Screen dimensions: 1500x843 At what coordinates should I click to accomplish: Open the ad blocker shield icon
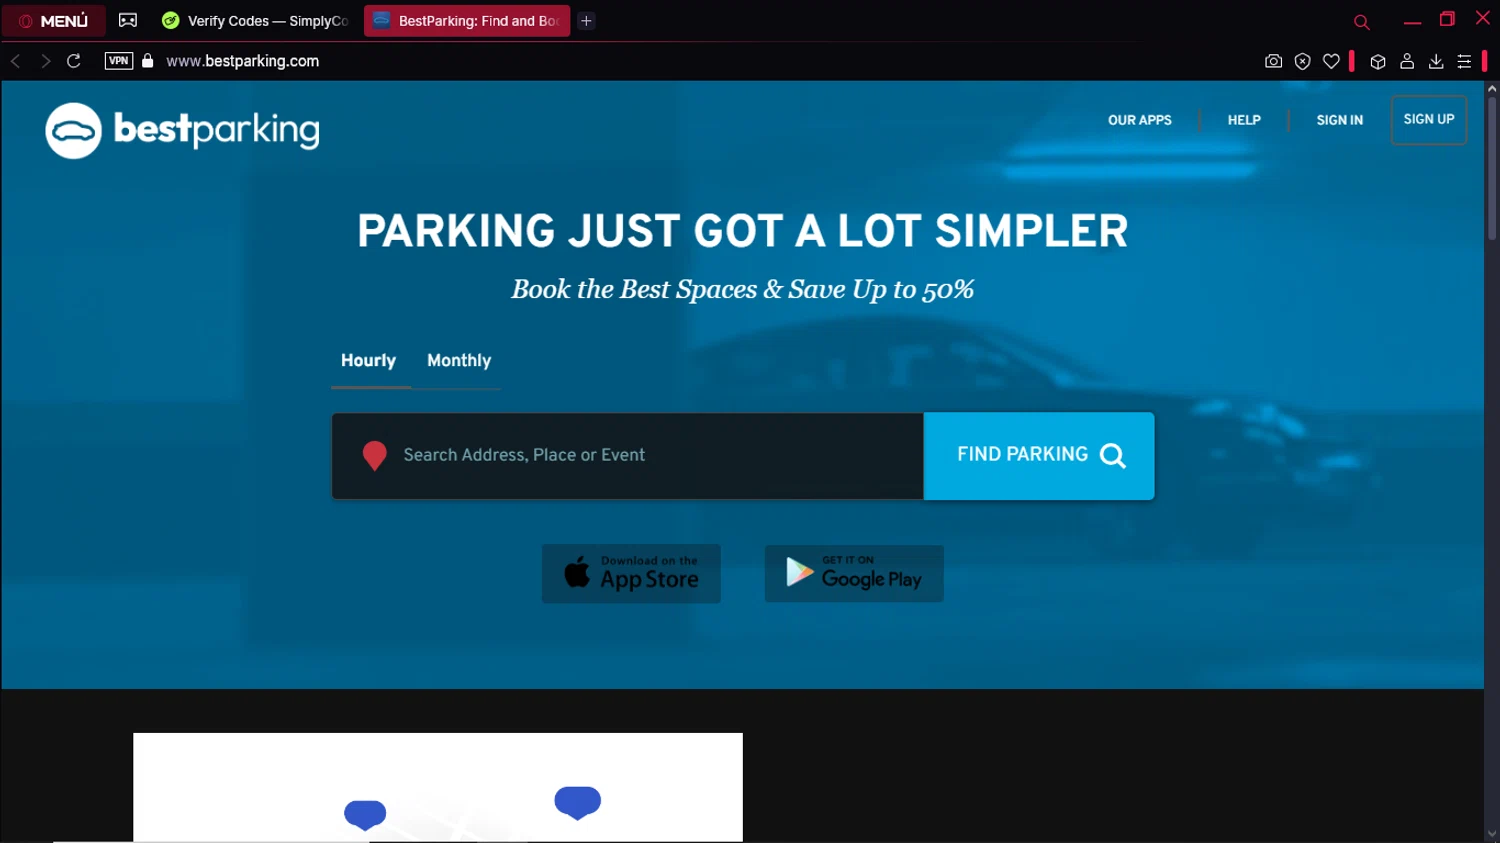click(1302, 61)
